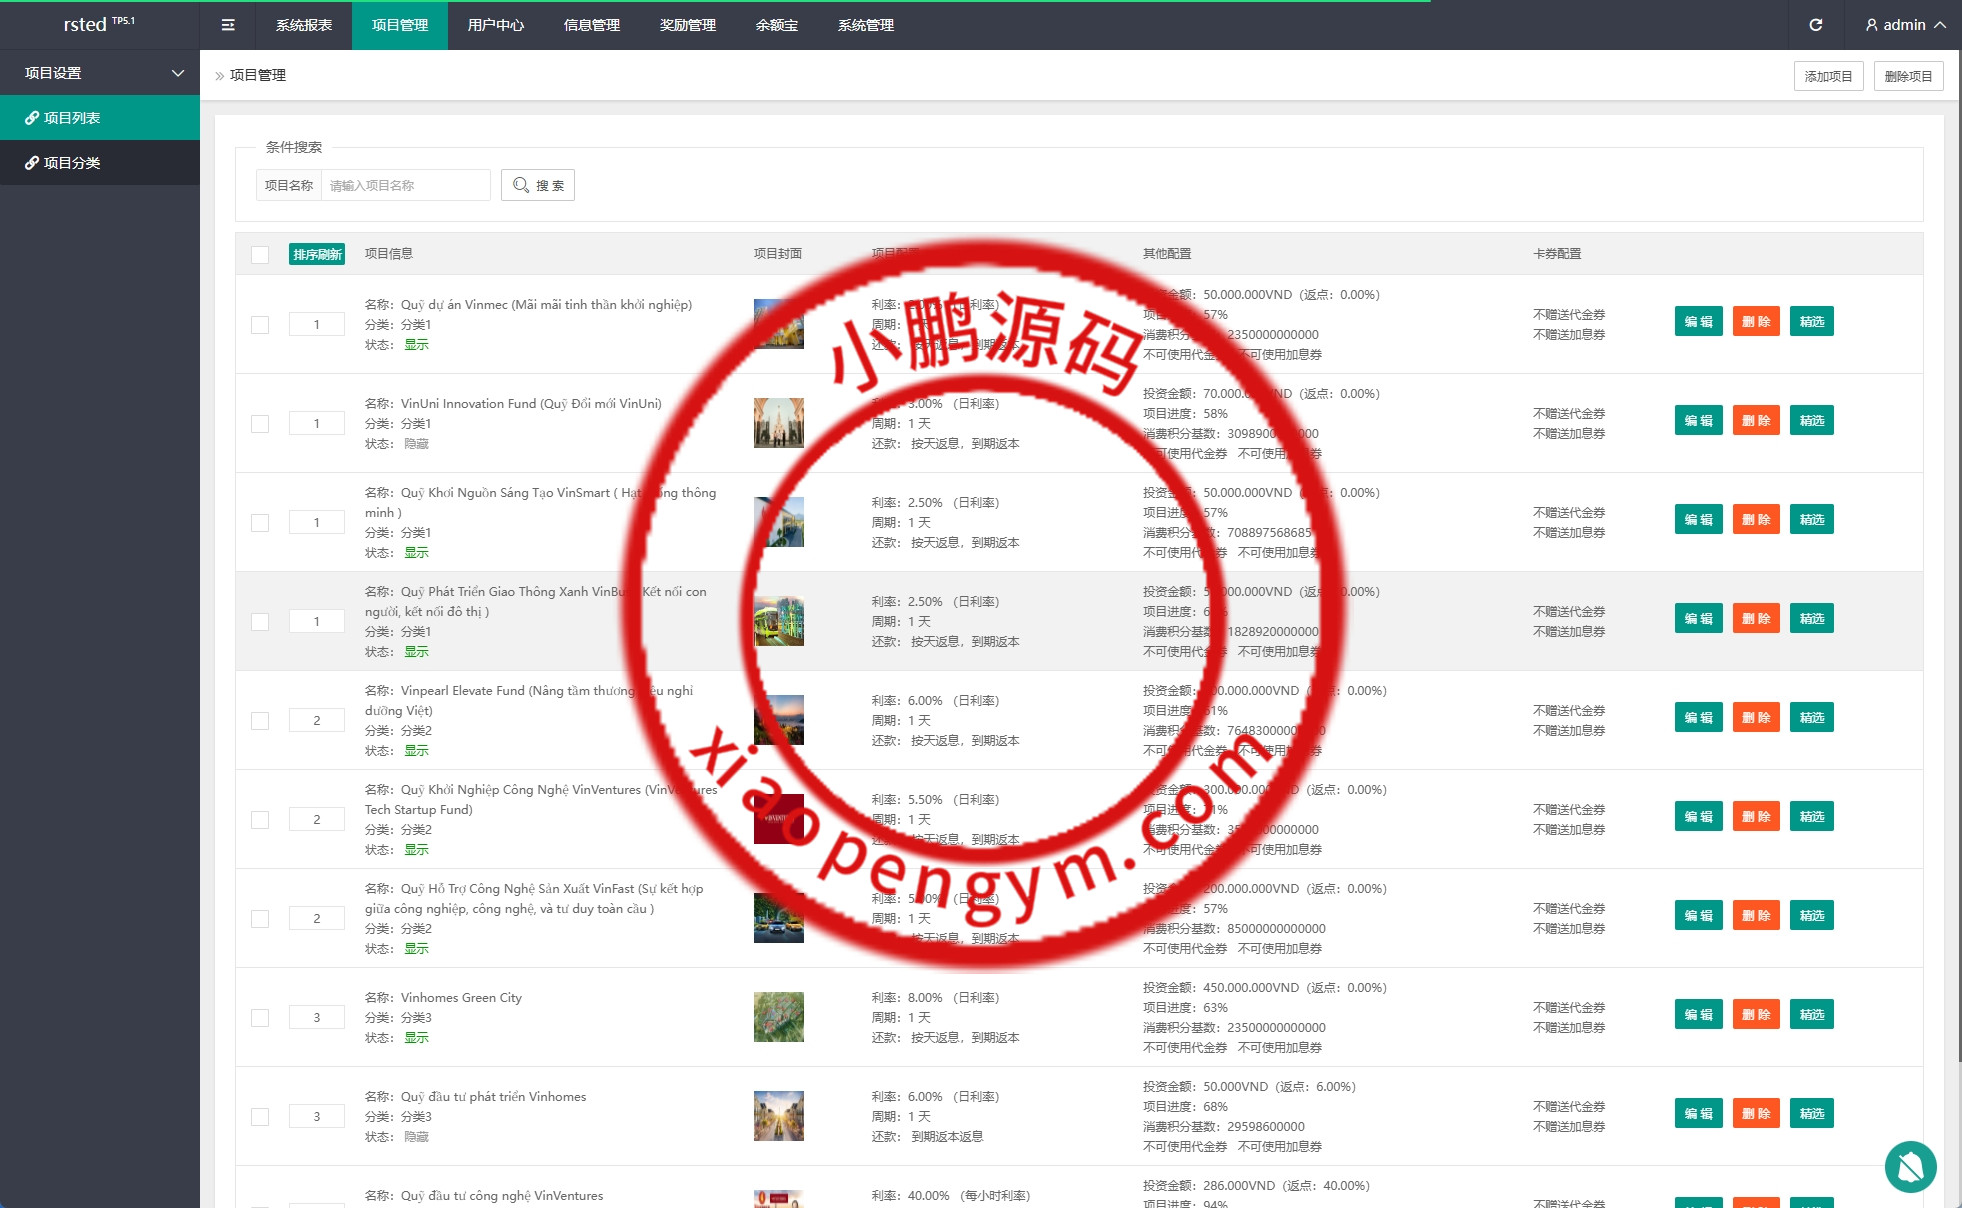Open the admin user menu

pyautogui.click(x=1905, y=25)
